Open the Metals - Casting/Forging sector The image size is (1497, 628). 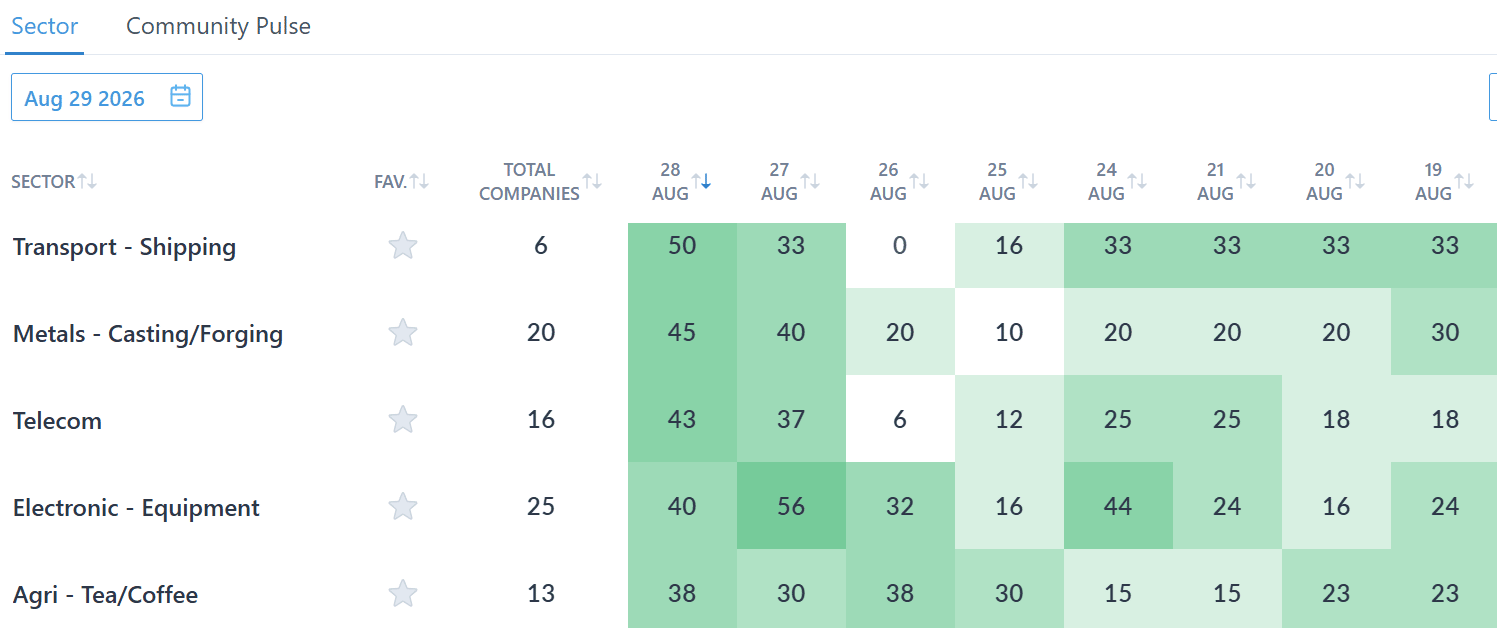click(x=148, y=334)
